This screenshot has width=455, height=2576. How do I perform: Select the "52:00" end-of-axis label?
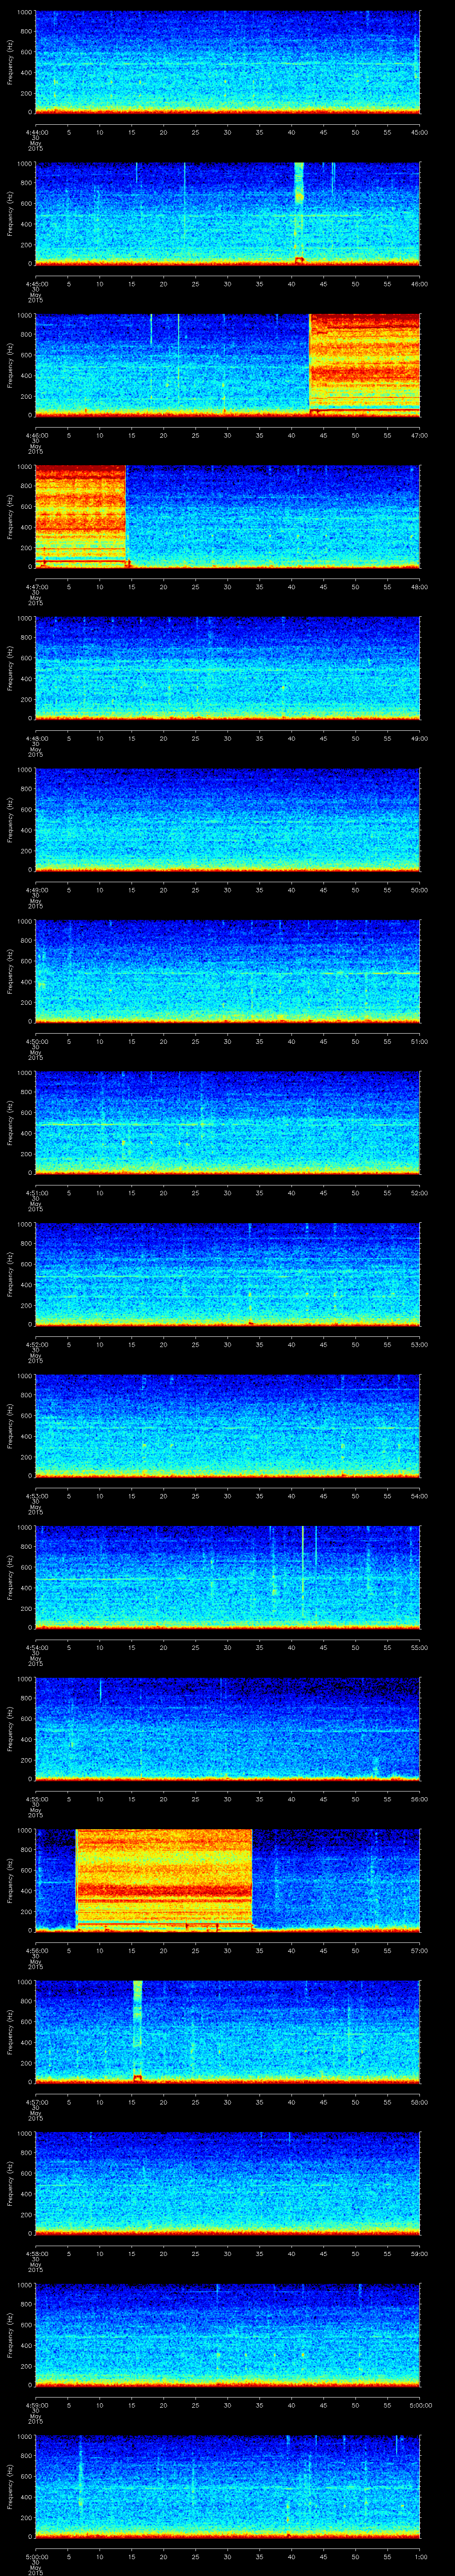pos(419,1193)
